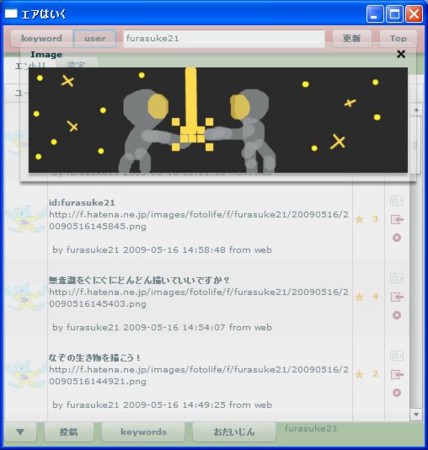Click title なぞの生き物を描こう！
The image size is (428, 450).
[x=95, y=358]
